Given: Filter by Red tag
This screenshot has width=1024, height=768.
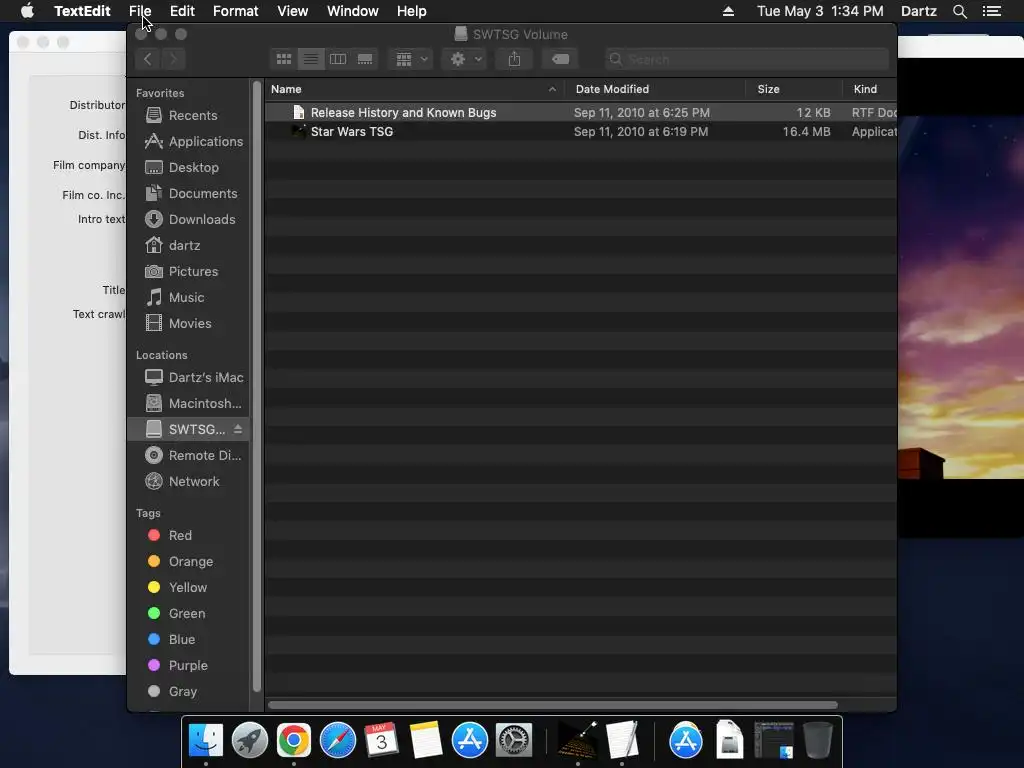Looking at the screenshot, I should click(188, 536).
